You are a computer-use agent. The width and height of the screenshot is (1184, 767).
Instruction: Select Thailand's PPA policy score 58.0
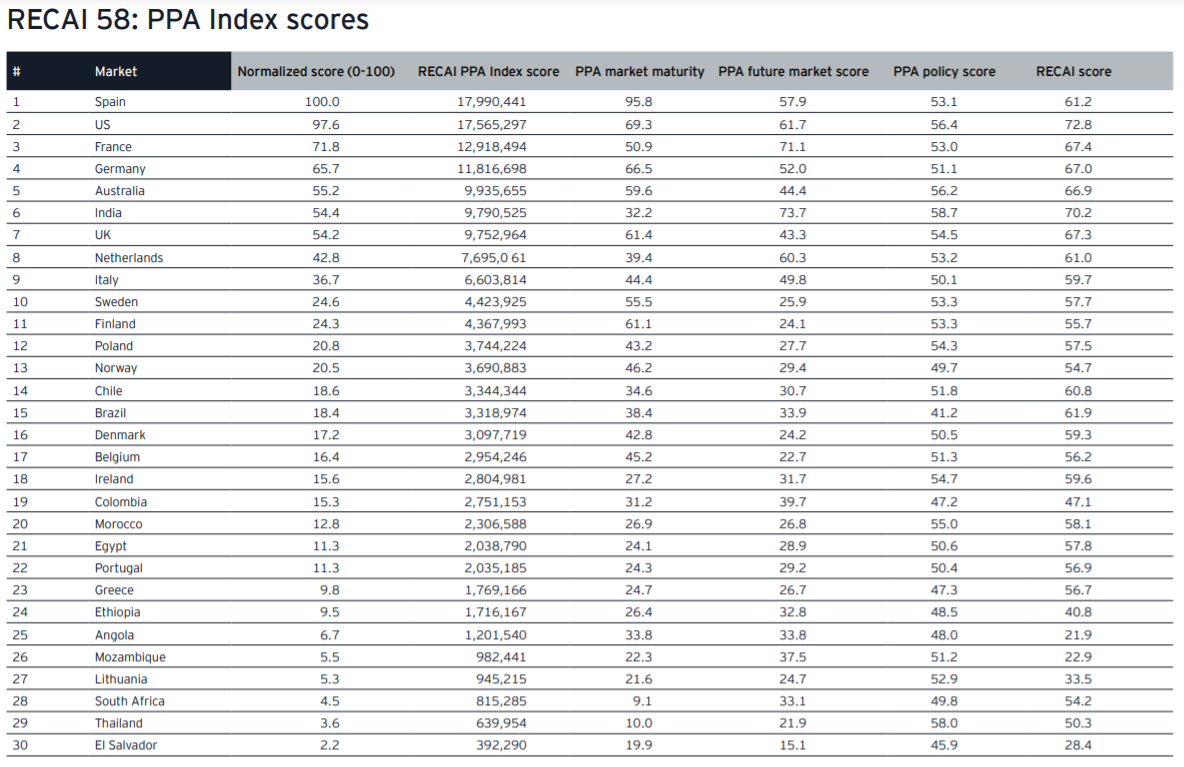(x=944, y=723)
